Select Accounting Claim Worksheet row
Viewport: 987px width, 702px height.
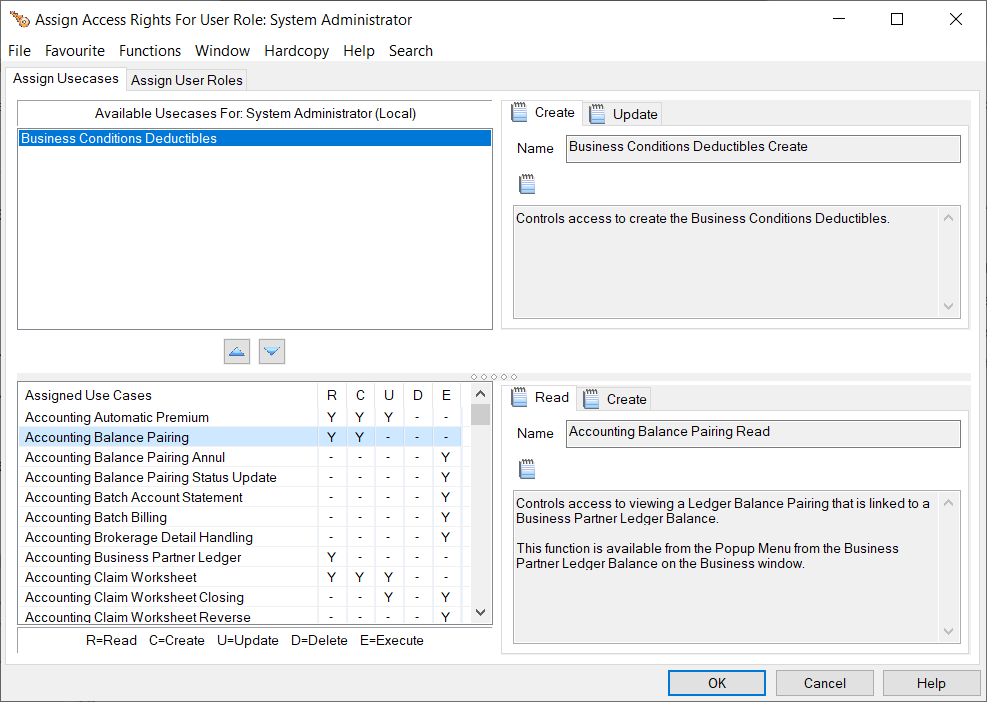pyautogui.click(x=111, y=577)
